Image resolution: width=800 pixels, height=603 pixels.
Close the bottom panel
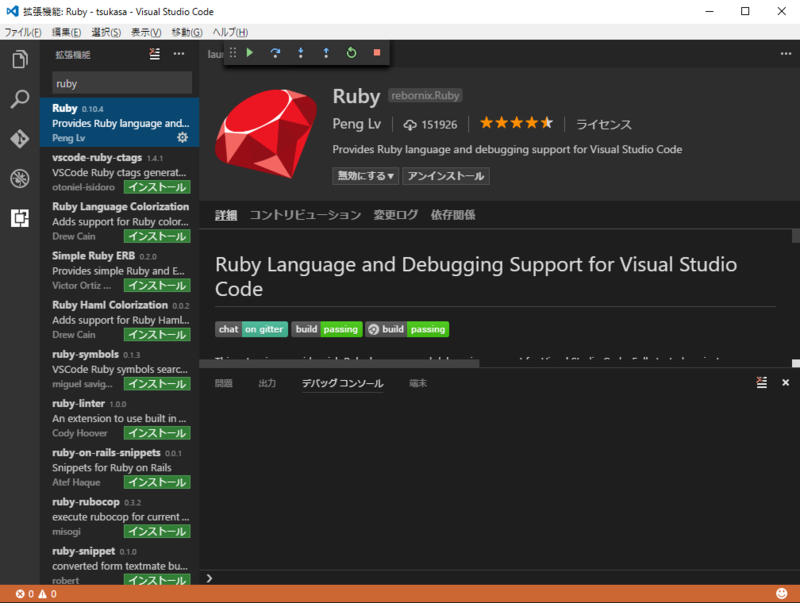tap(786, 383)
